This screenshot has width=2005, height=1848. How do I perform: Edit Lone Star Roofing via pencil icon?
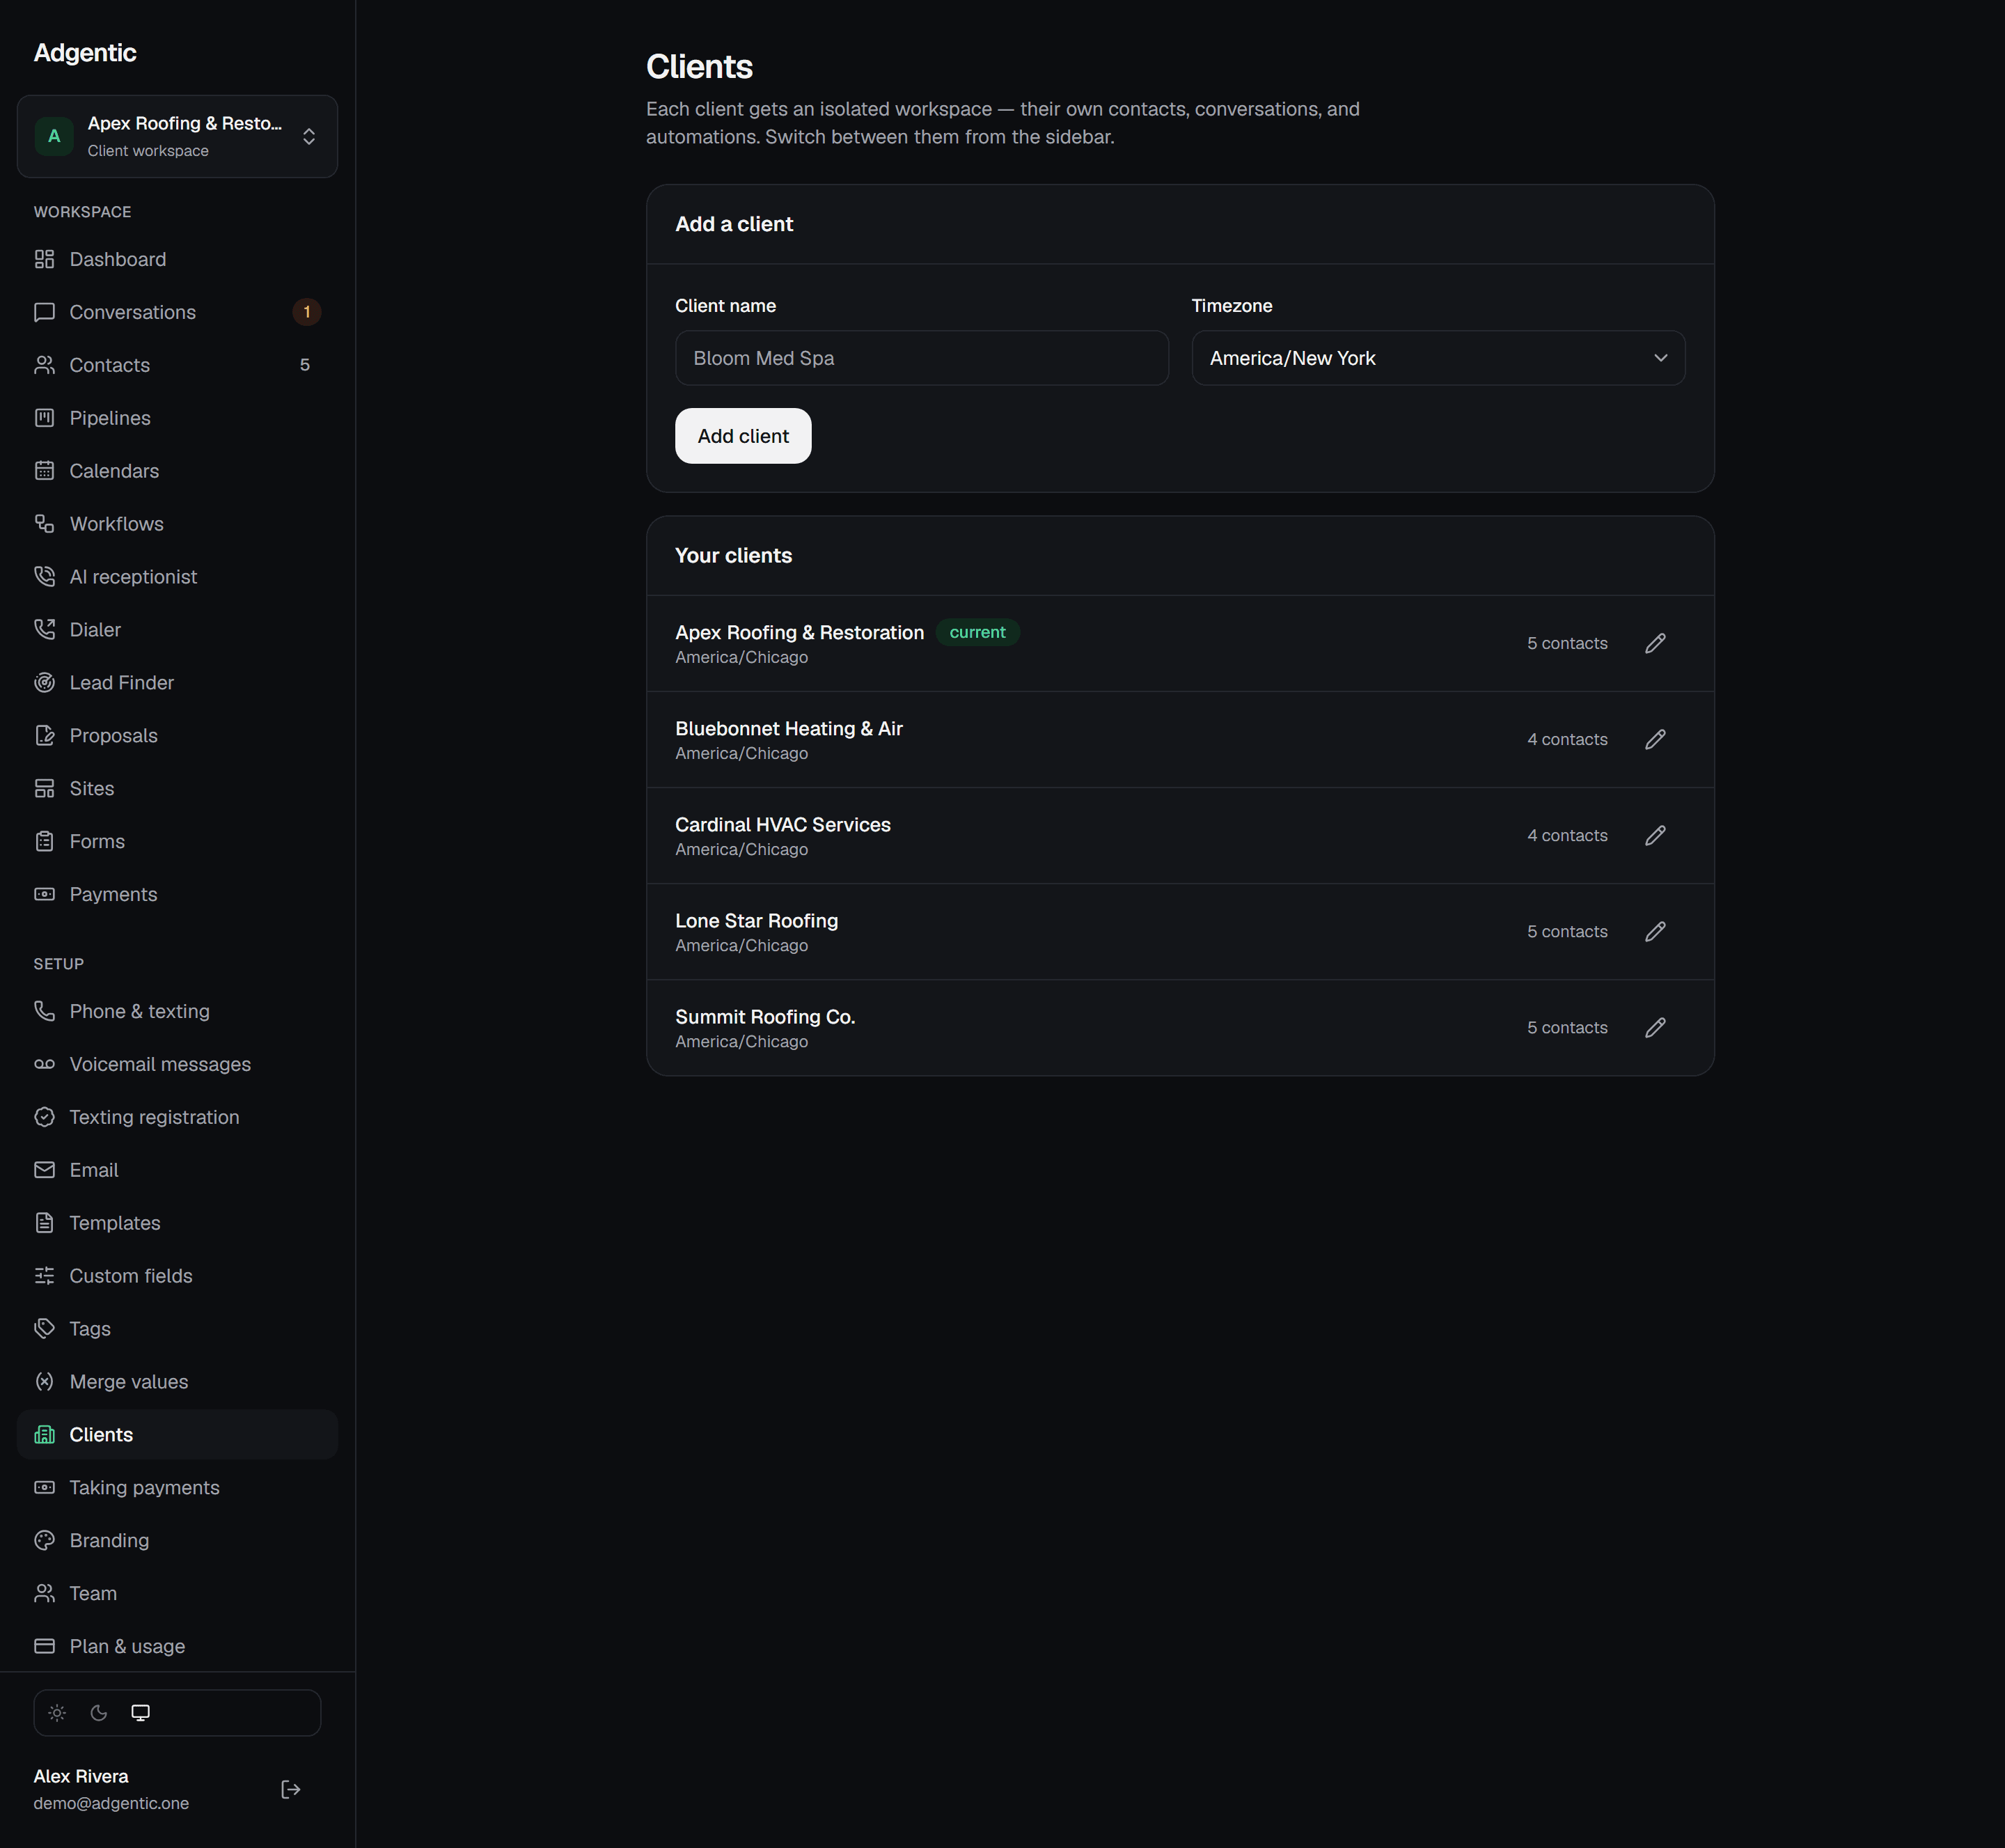tap(1655, 931)
